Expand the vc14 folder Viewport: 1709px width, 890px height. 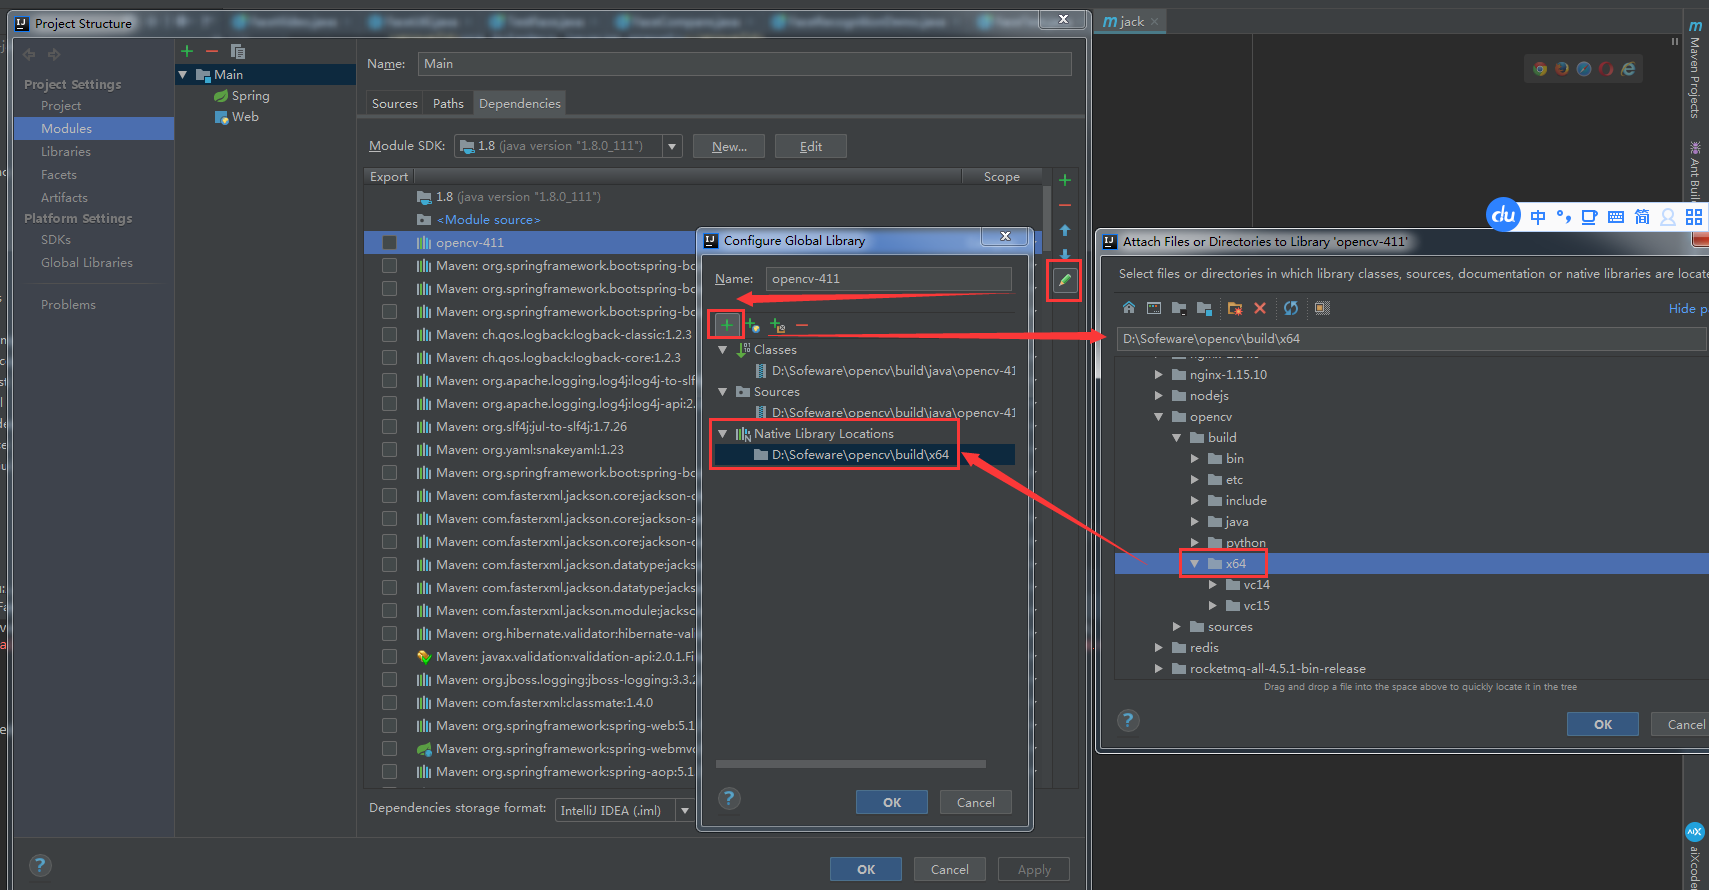(x=1213, y=585)
